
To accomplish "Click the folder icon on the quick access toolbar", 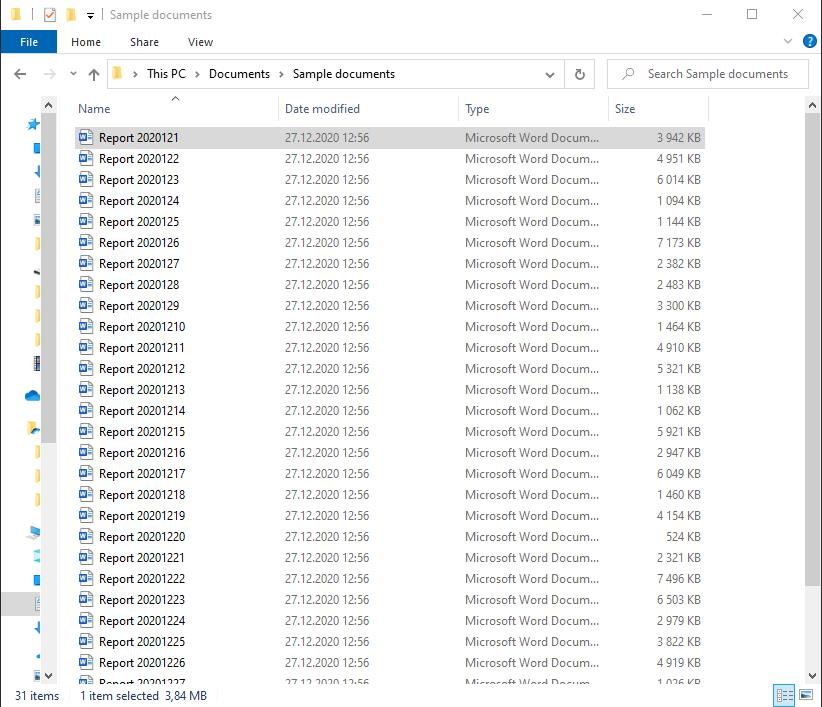I will pyautogui.click(x=70, y=14).
